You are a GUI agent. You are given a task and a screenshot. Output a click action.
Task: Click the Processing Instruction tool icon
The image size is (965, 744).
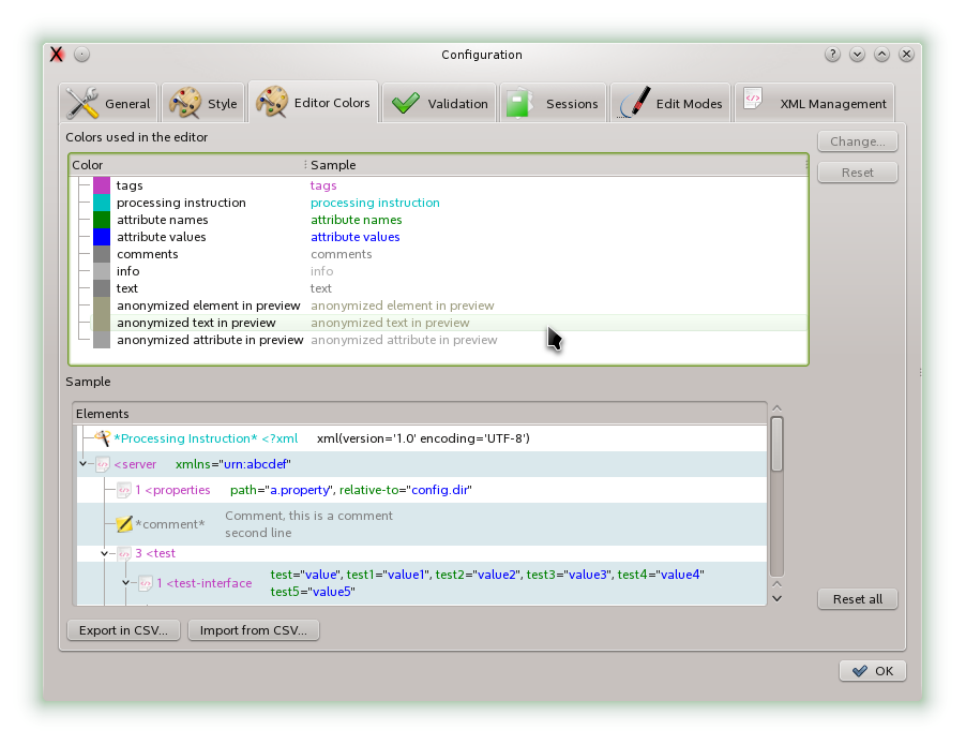pos(102,438)
